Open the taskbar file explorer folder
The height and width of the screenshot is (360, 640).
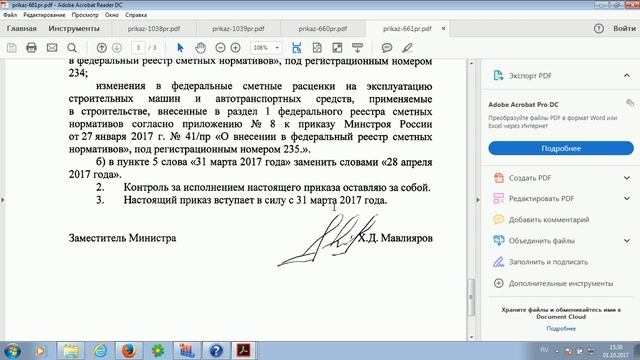click(x=71, y=351)
